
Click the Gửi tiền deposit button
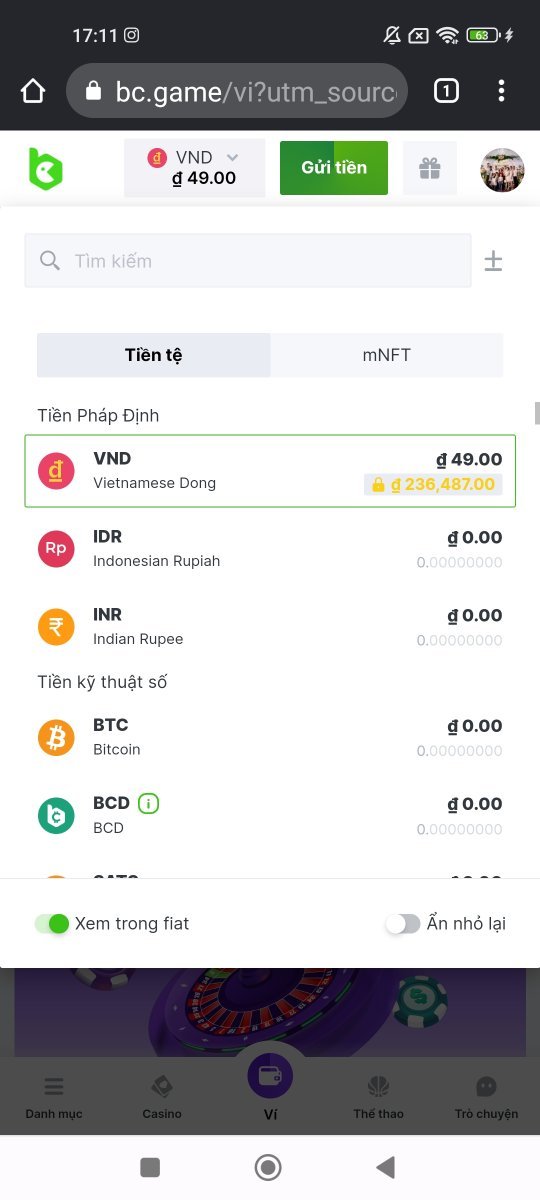(x=334, y=168)
